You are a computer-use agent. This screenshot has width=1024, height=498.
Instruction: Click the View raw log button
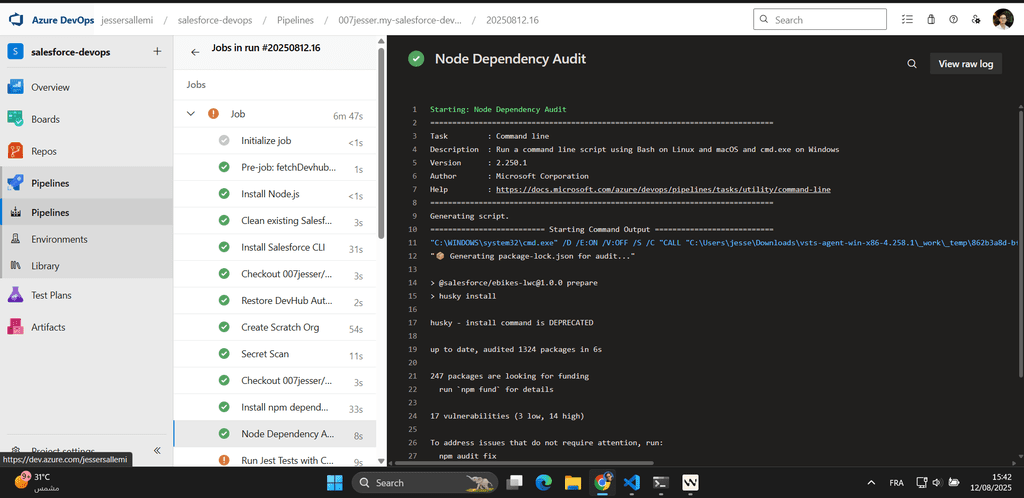[965, 64]
